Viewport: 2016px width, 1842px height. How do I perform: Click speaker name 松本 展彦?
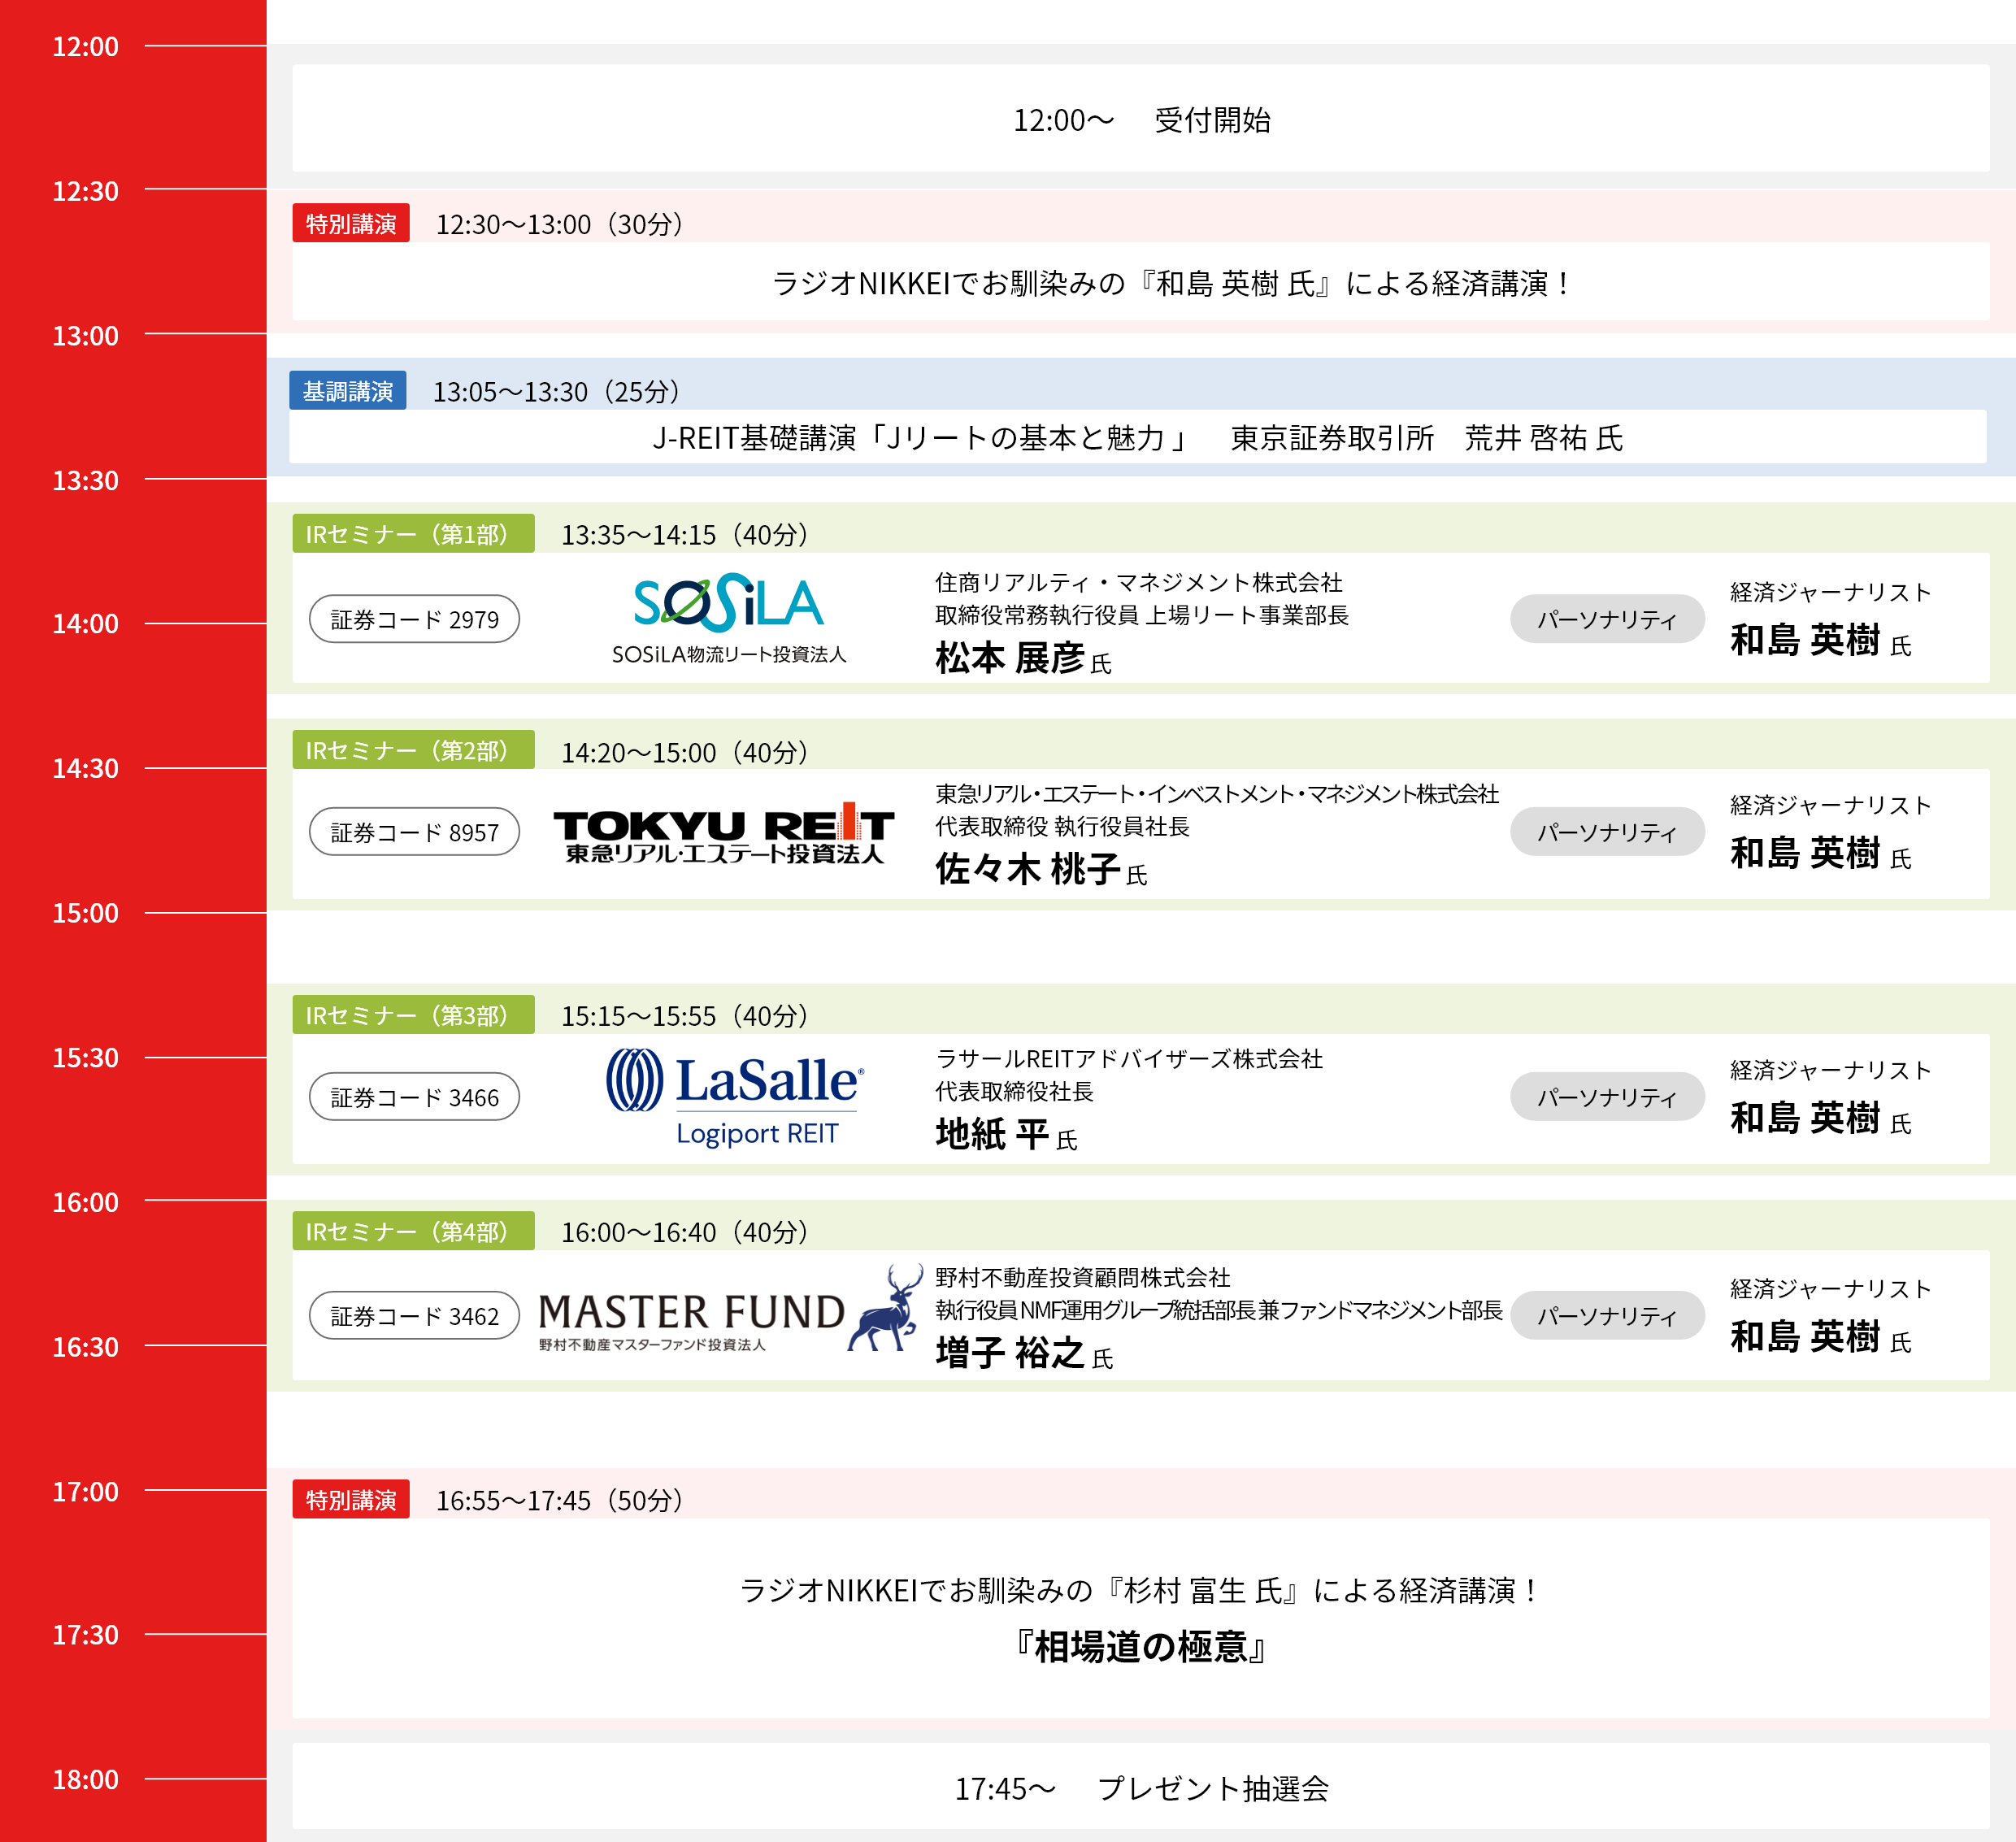[x=1010, y=658]
